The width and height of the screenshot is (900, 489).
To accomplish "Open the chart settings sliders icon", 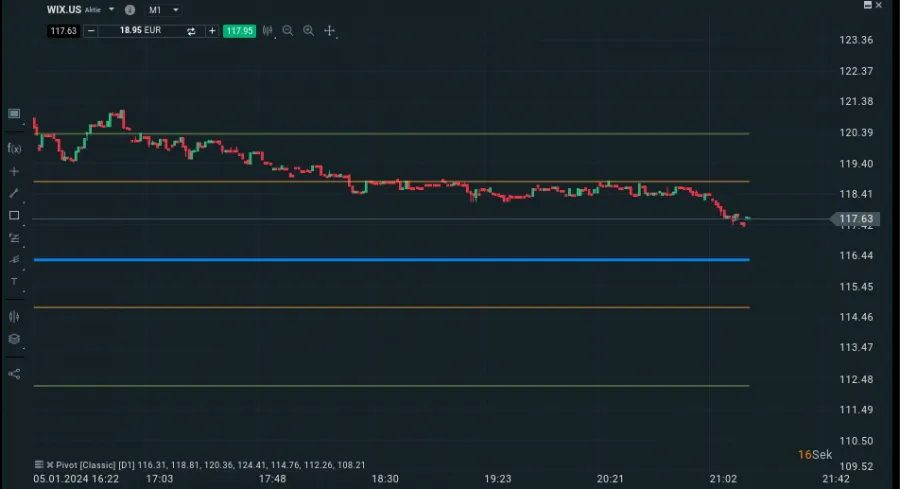I will [x=14, y=316].
